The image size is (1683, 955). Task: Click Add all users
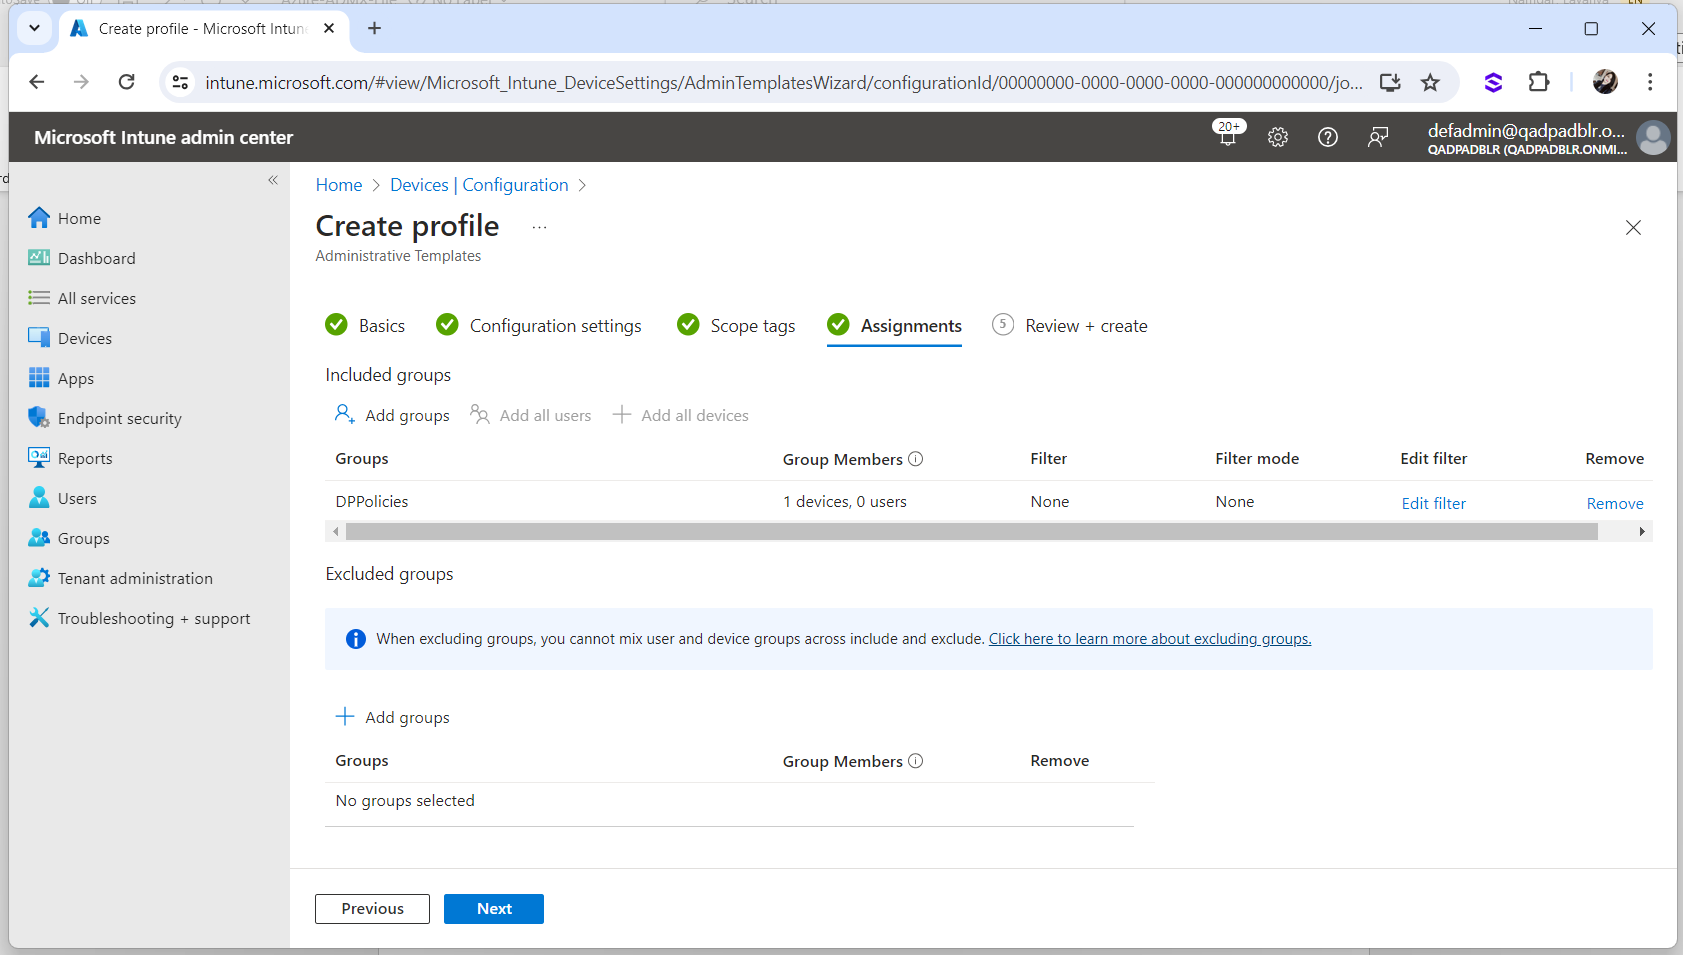click(x=531, y=415)
